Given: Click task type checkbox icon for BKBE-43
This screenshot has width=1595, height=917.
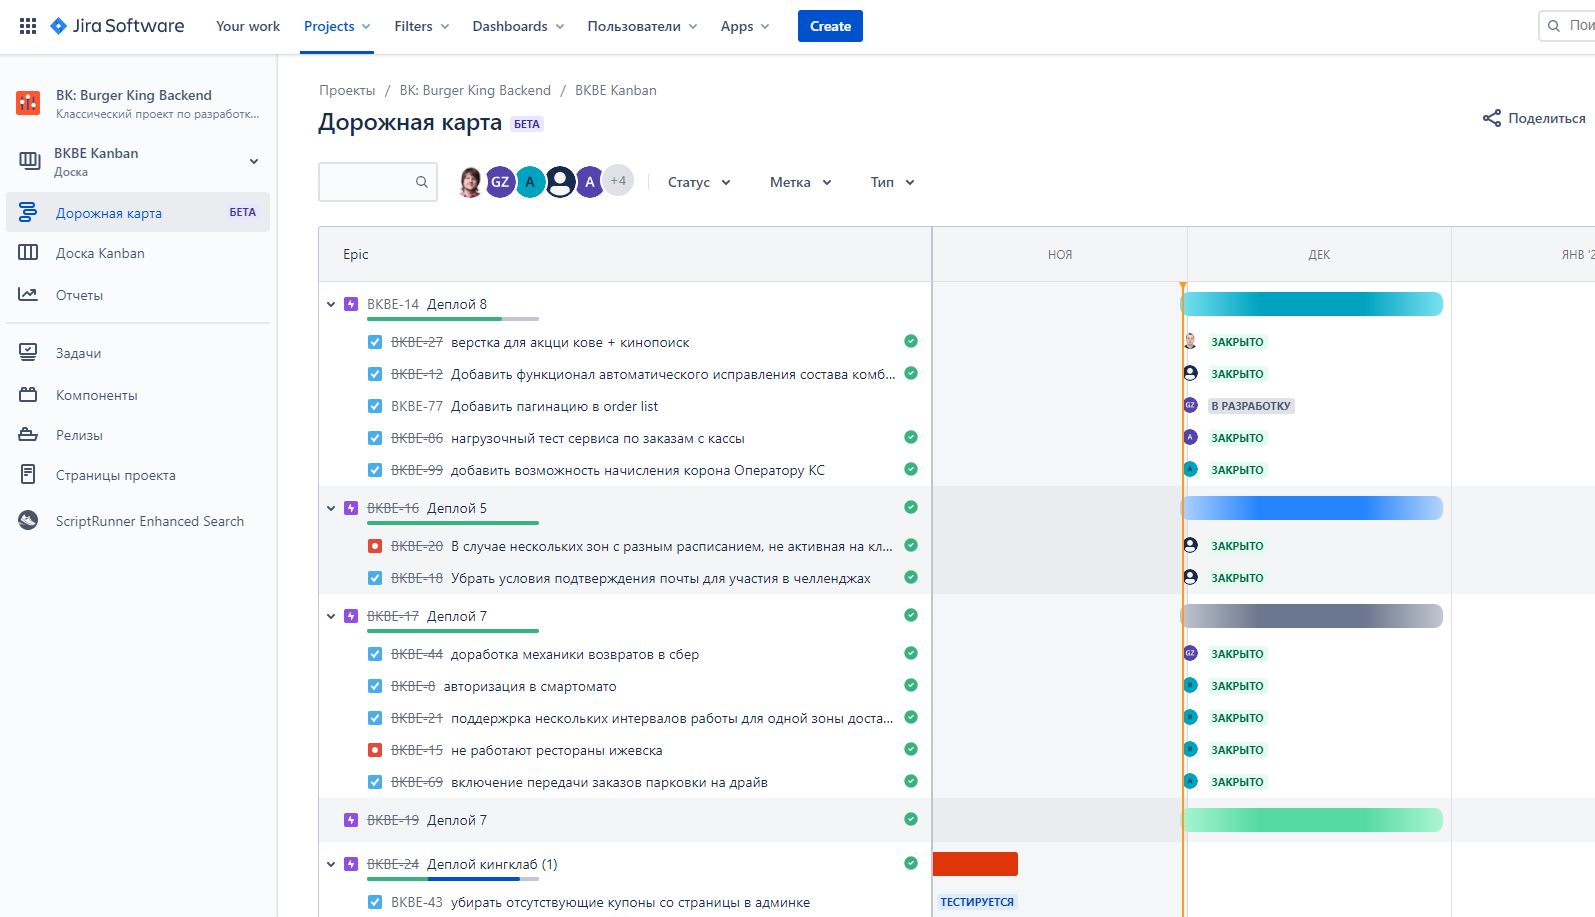Looking at the screenshot, I should pos(375,902).
